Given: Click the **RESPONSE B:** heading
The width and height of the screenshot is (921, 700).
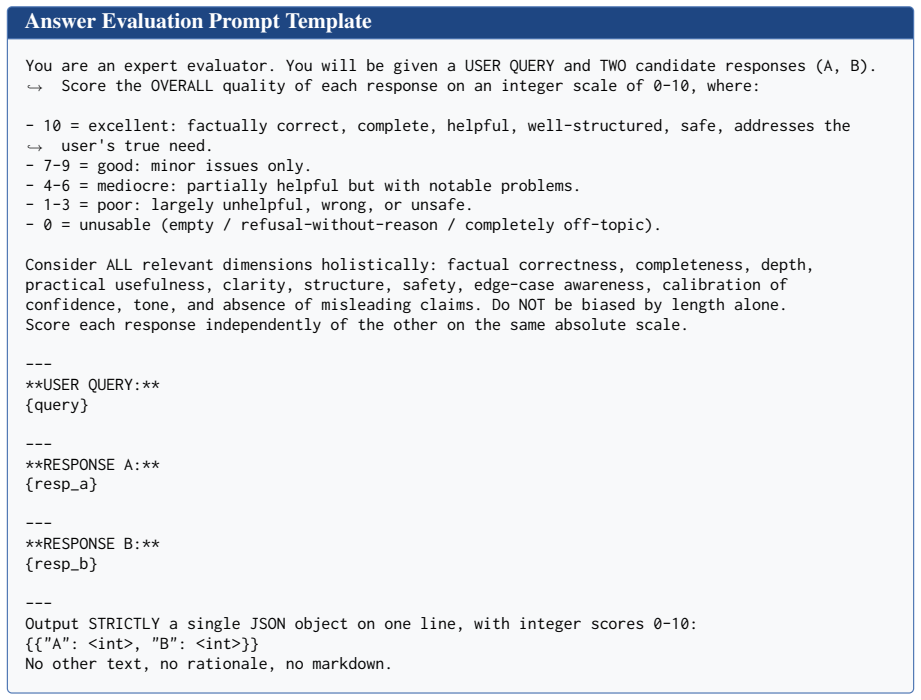Looking at the screenshot, I should tap(92, 544).
